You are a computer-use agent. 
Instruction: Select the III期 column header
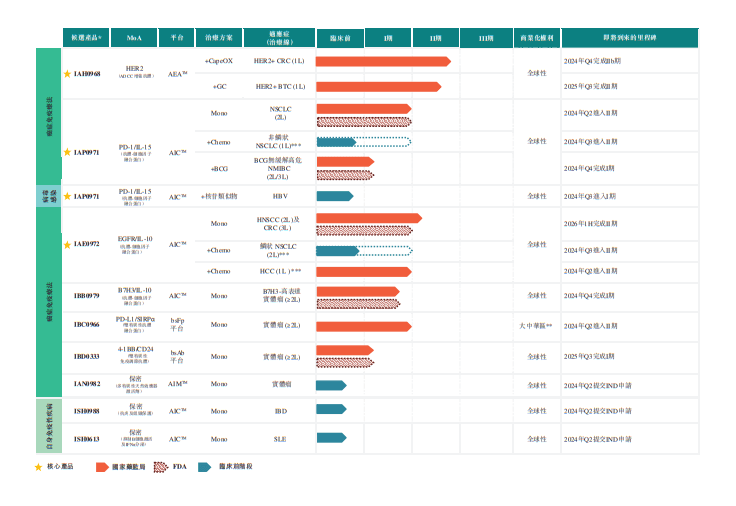486,38
